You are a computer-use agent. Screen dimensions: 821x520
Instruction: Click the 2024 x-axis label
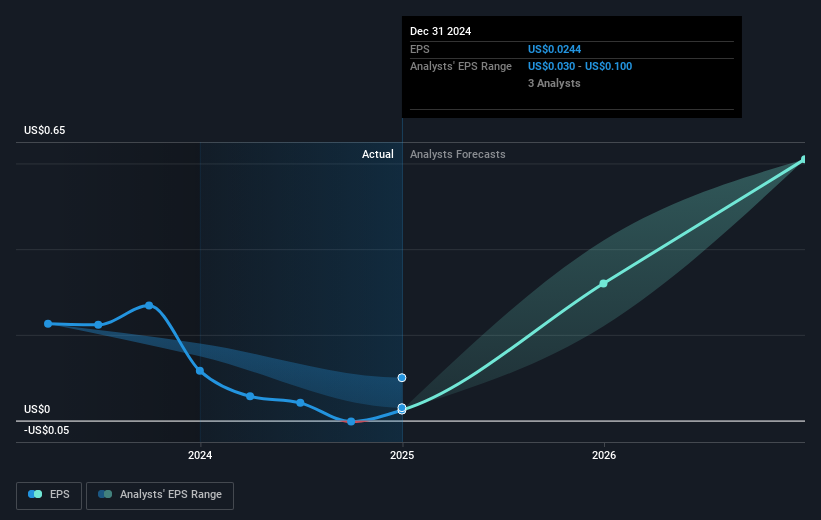point(200,455)
